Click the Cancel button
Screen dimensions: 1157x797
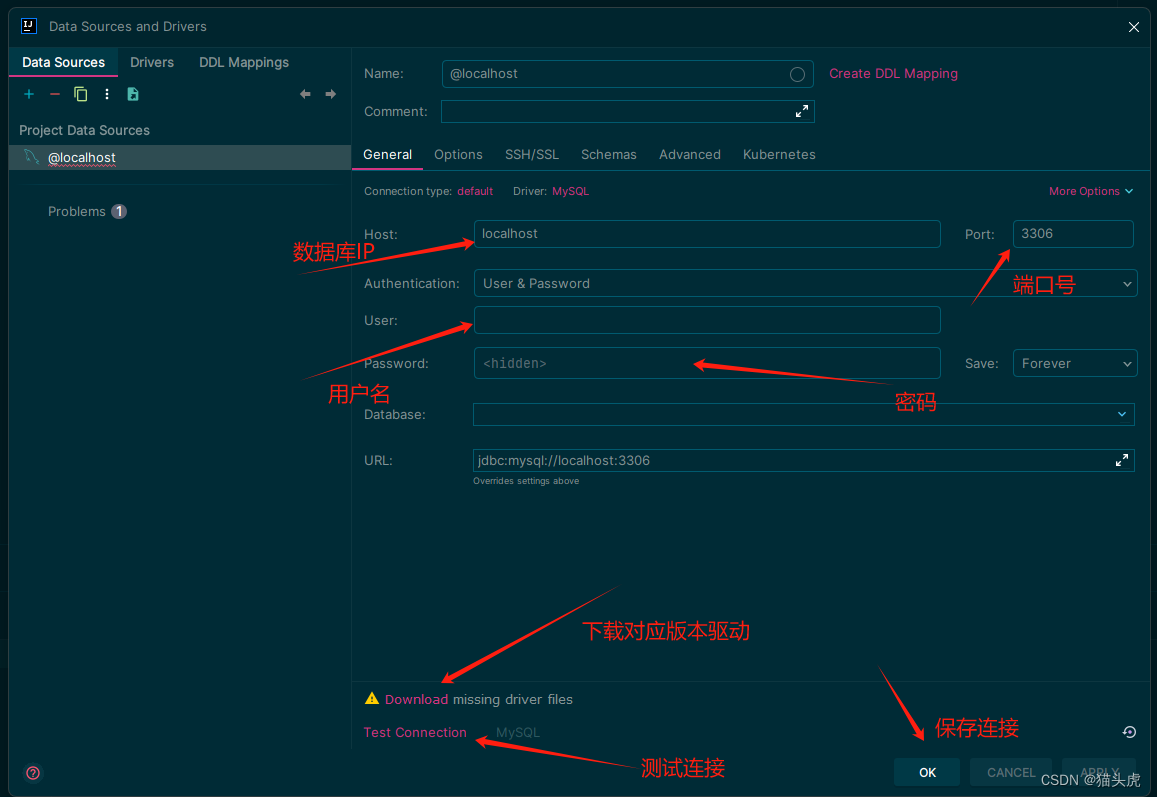[1010, 772]
